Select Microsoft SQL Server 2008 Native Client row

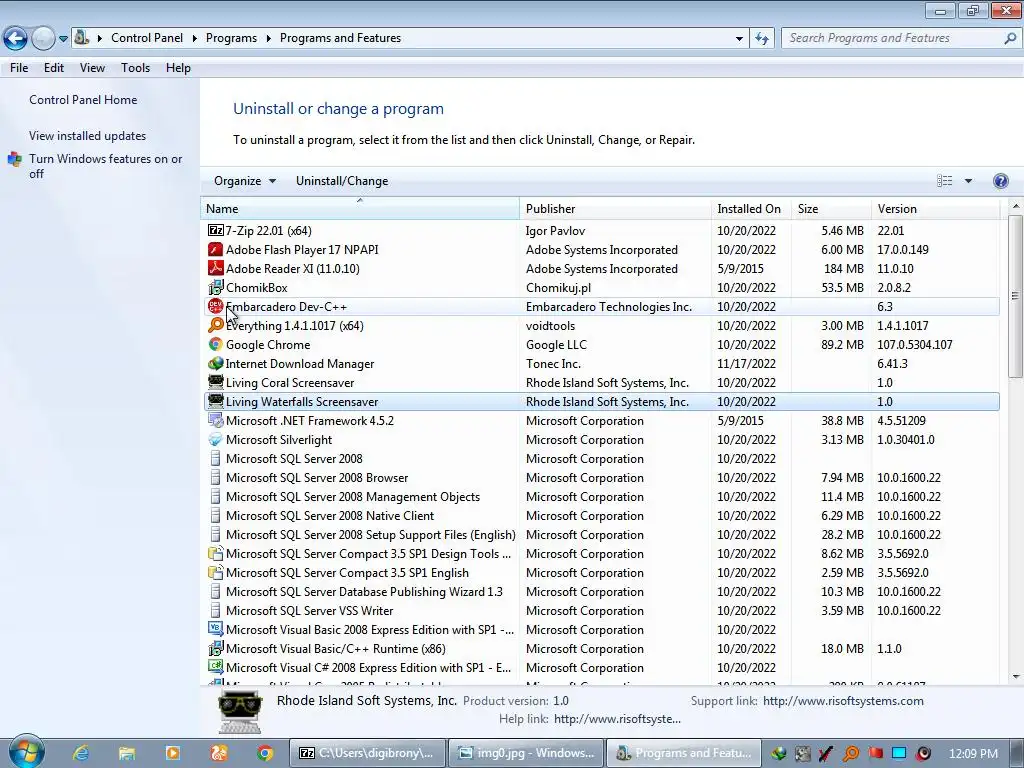pos(601,516)
